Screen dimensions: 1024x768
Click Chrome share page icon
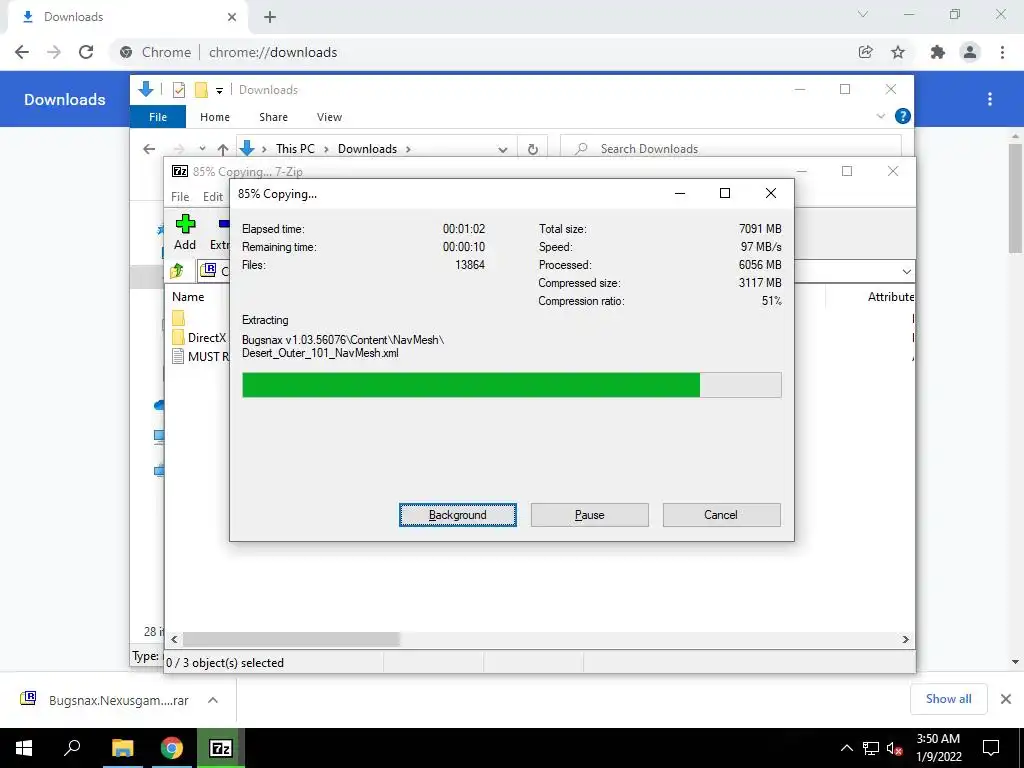865,52
